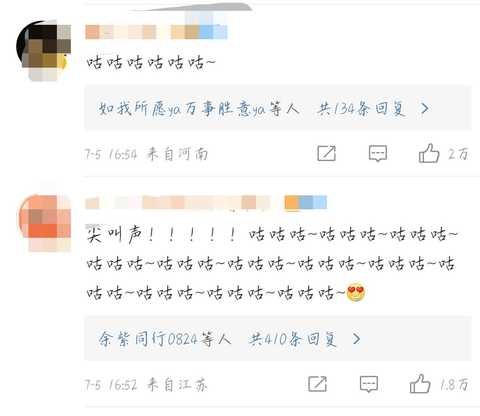
Task: Open the user 如我所愿ya万事胜意ya
Action: pyautogui.click(x=182, y=109)
